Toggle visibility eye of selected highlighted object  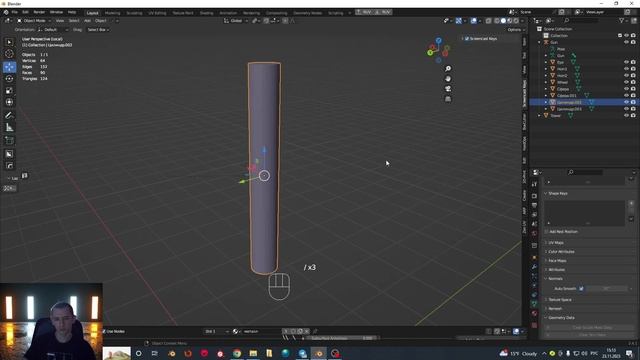point(626,102)
